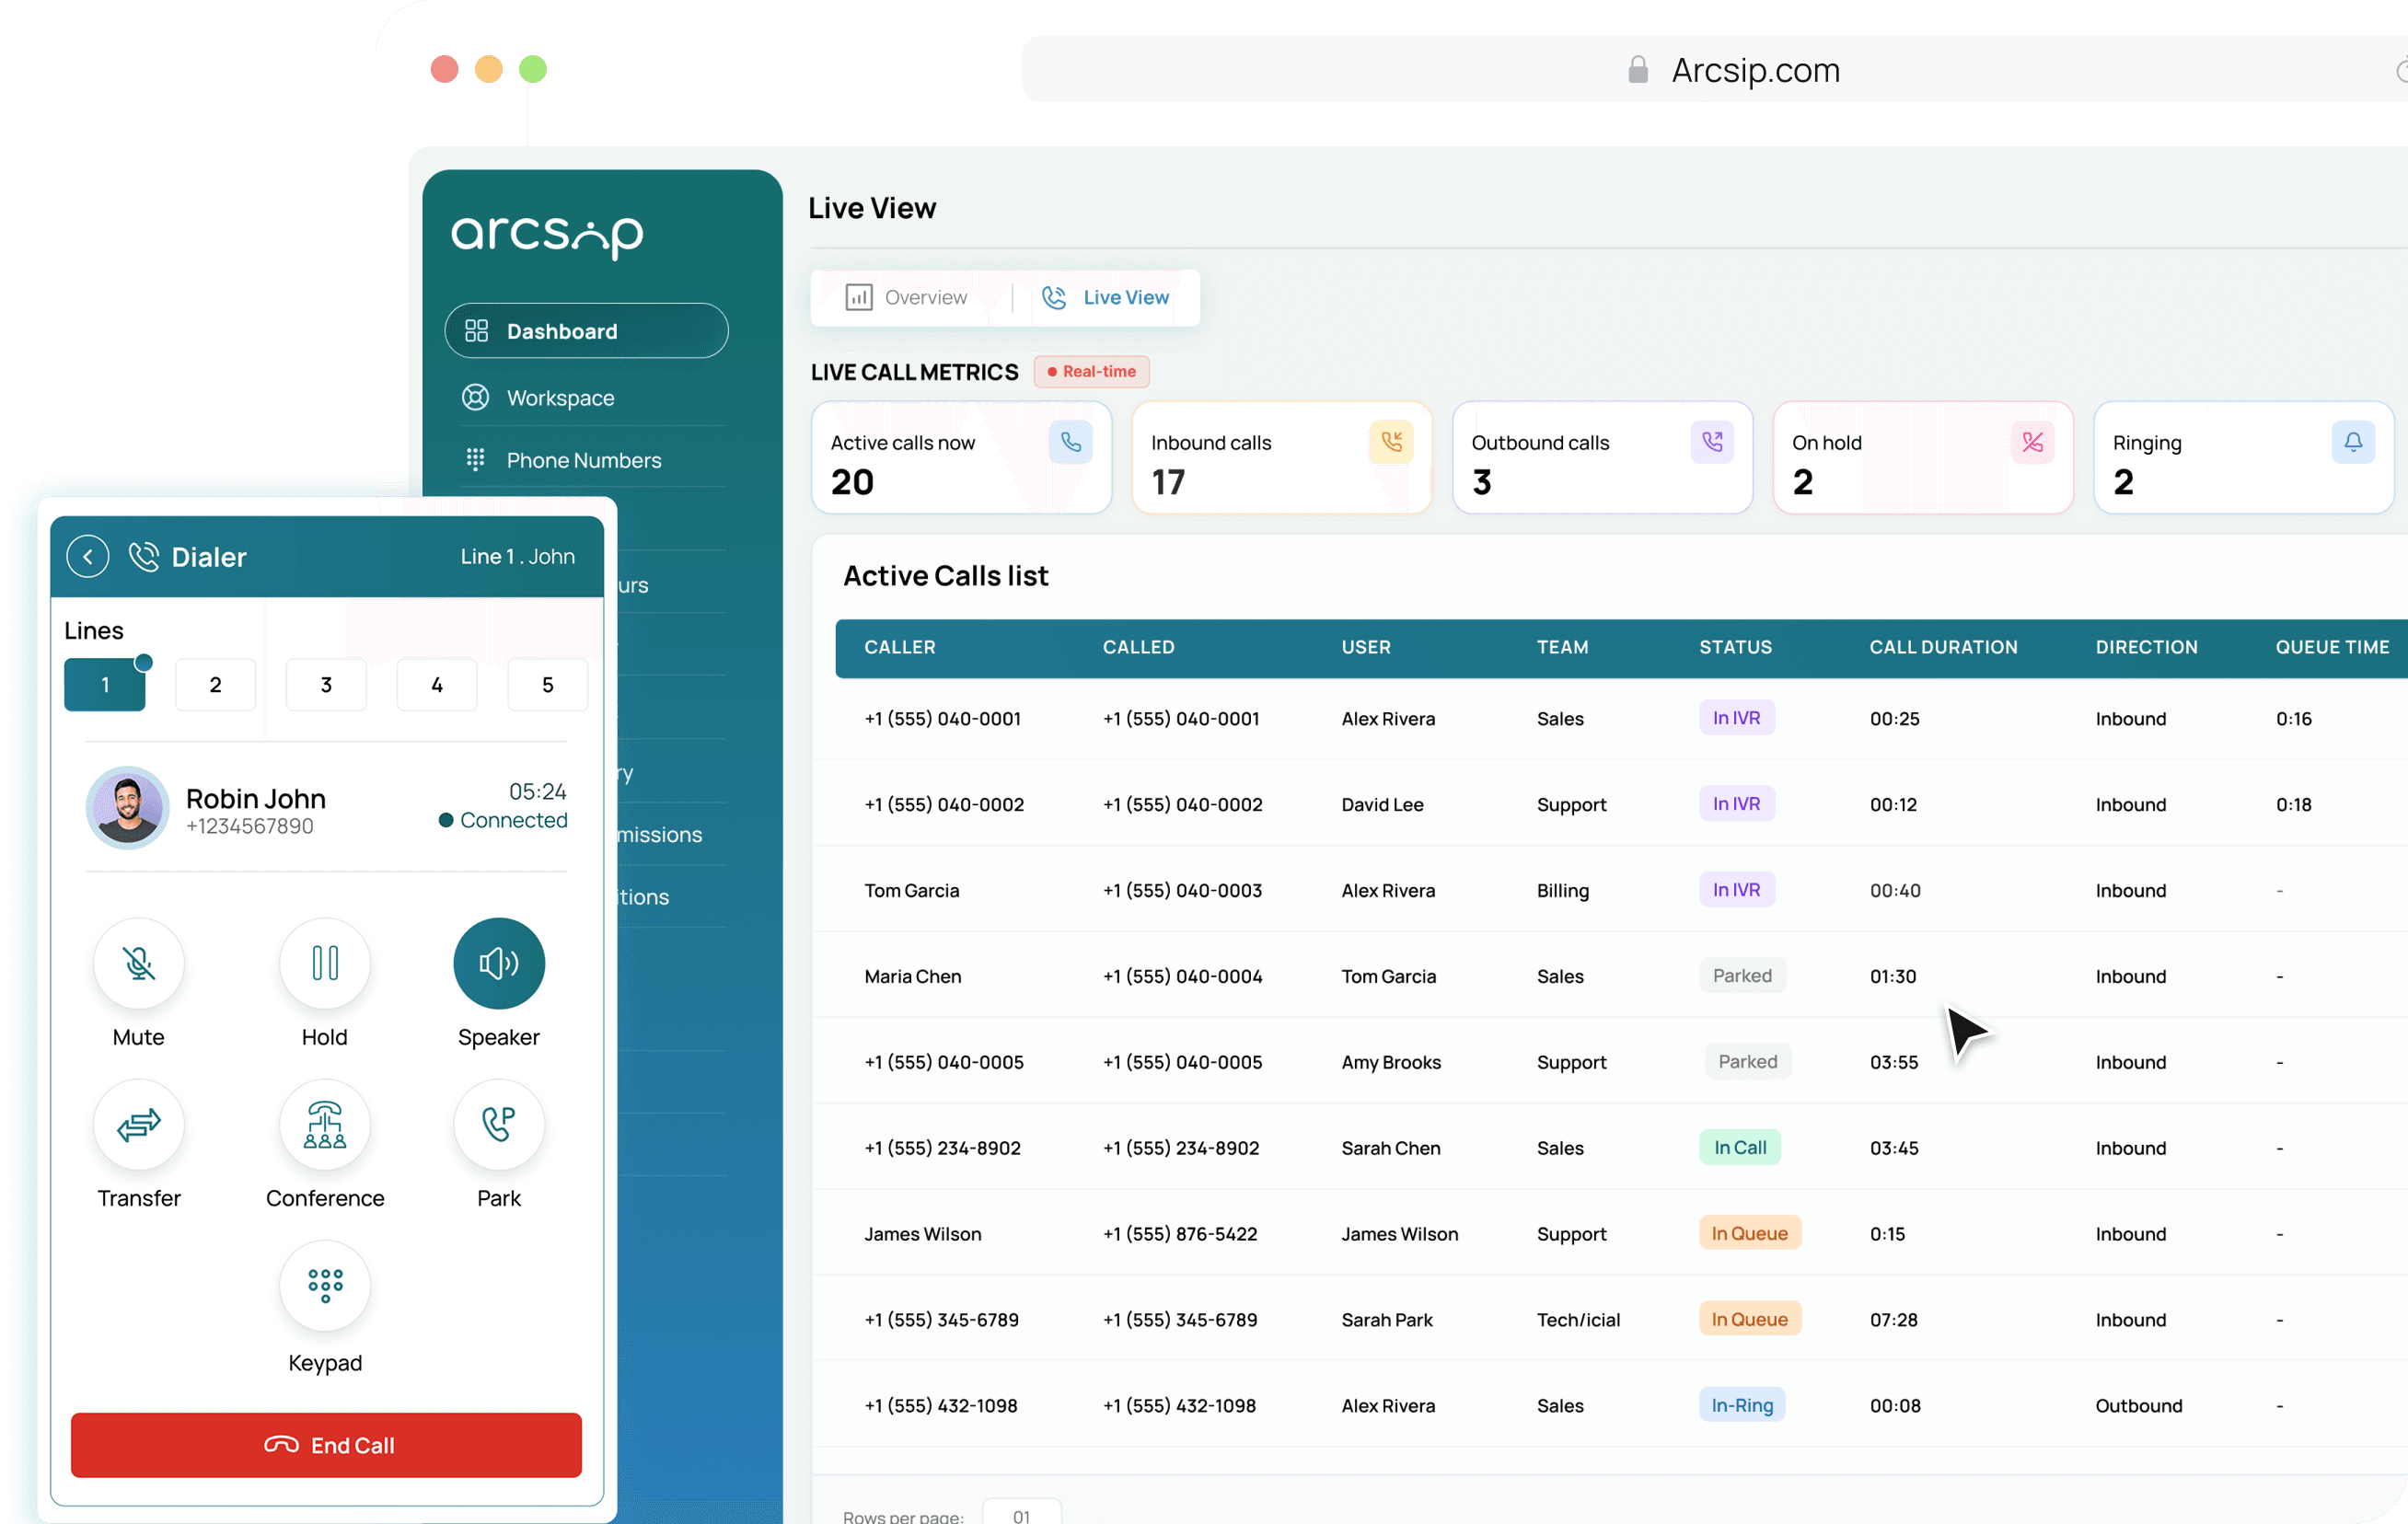Start a Conference call
The width and height of the screenshot is (2408, 1524).
[x=325, y=1124]
